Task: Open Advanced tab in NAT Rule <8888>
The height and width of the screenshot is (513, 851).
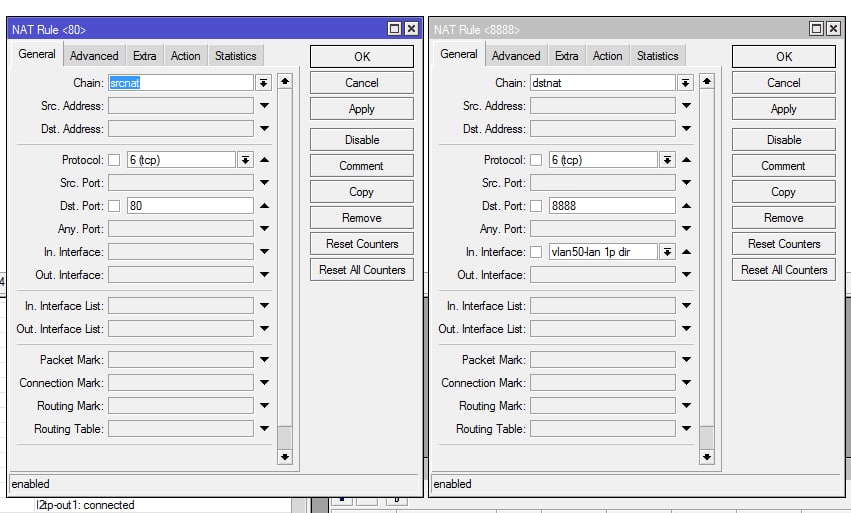Action: pos(516,55)
